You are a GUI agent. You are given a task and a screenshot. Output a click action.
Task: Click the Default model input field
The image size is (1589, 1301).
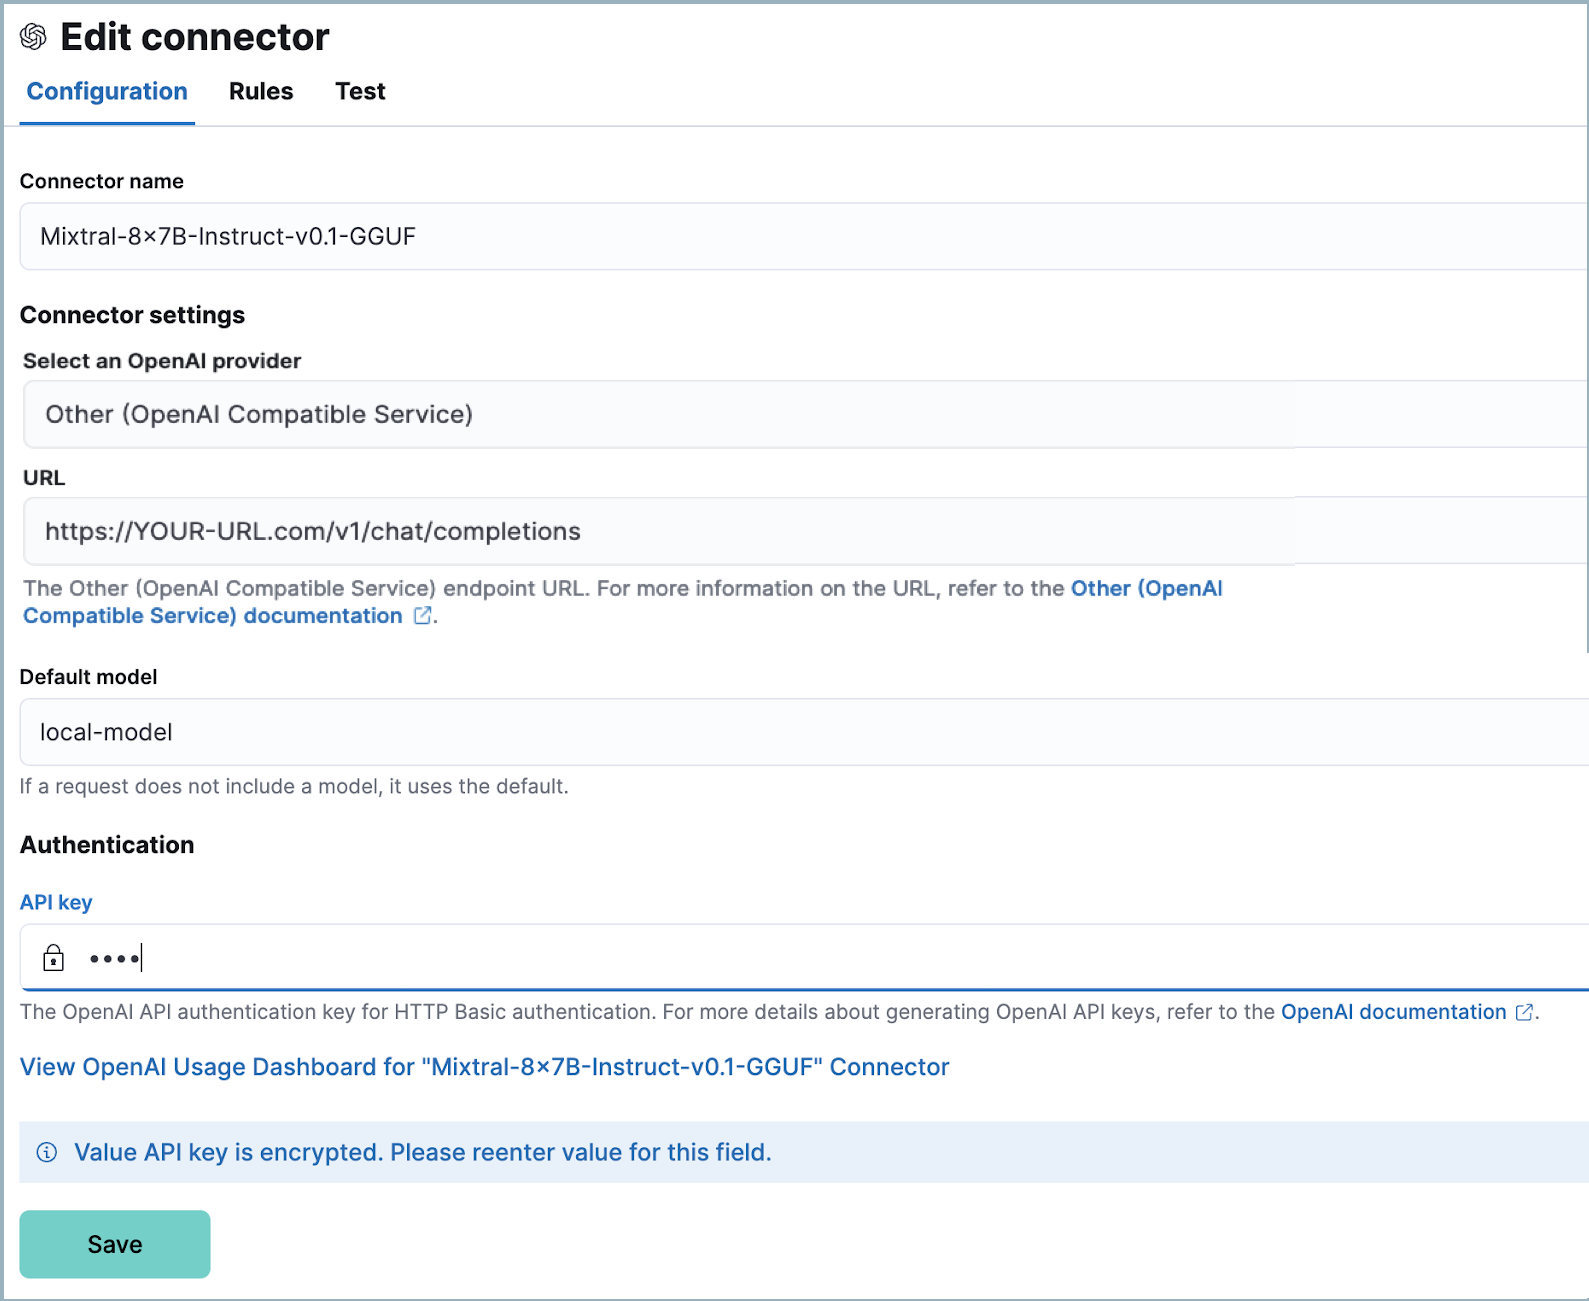click(800, 732)
